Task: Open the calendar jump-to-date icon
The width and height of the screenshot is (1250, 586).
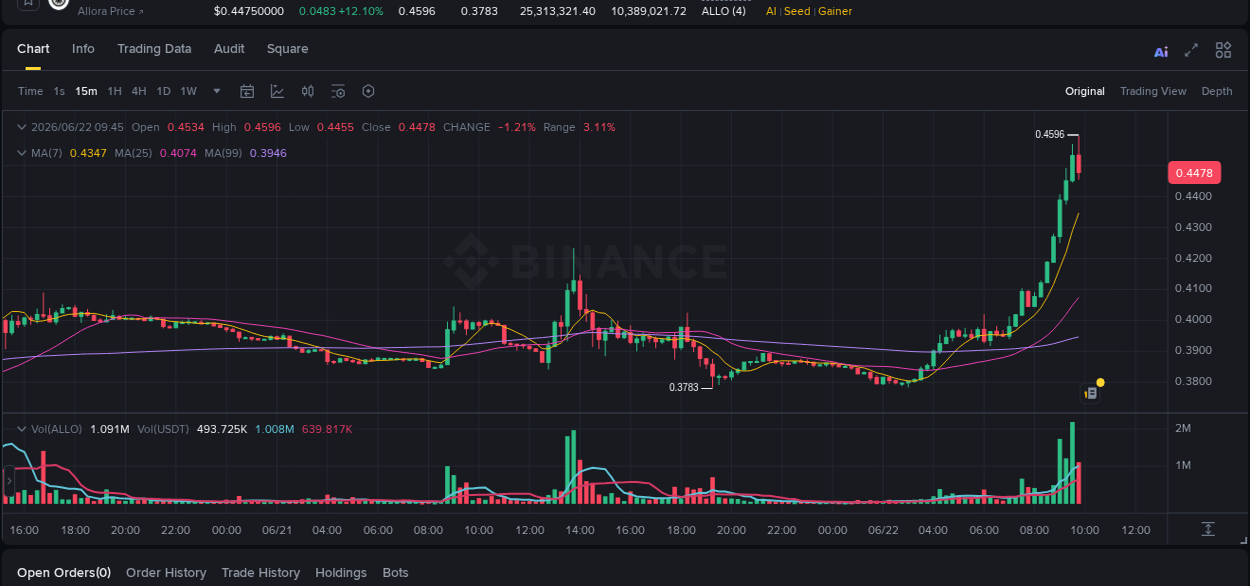Action: (x=247, y=91)
